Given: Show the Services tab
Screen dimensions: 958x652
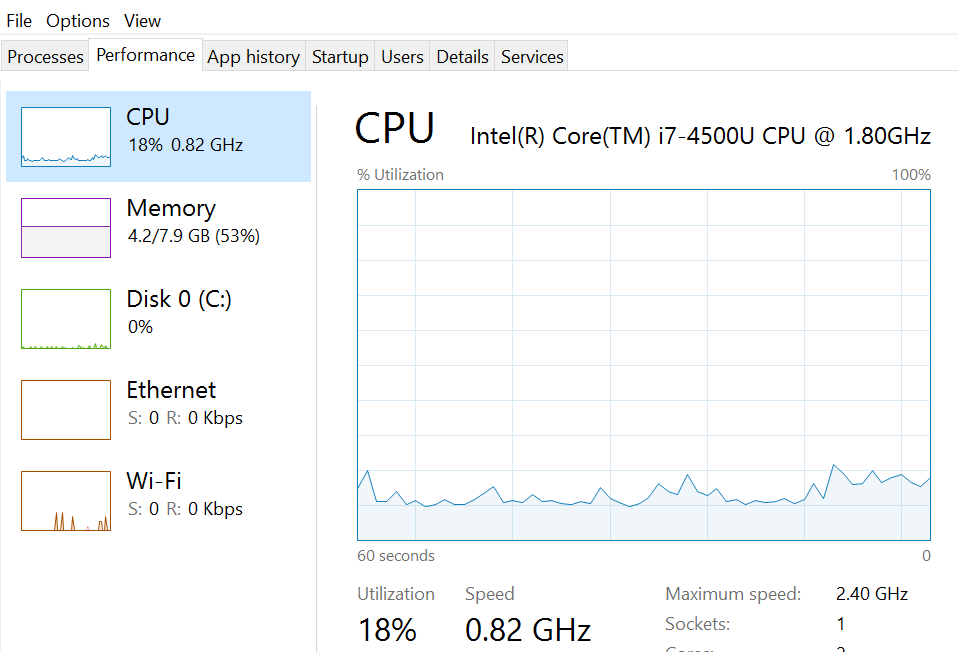Looking at the screenshot, I should pos(532,57).
